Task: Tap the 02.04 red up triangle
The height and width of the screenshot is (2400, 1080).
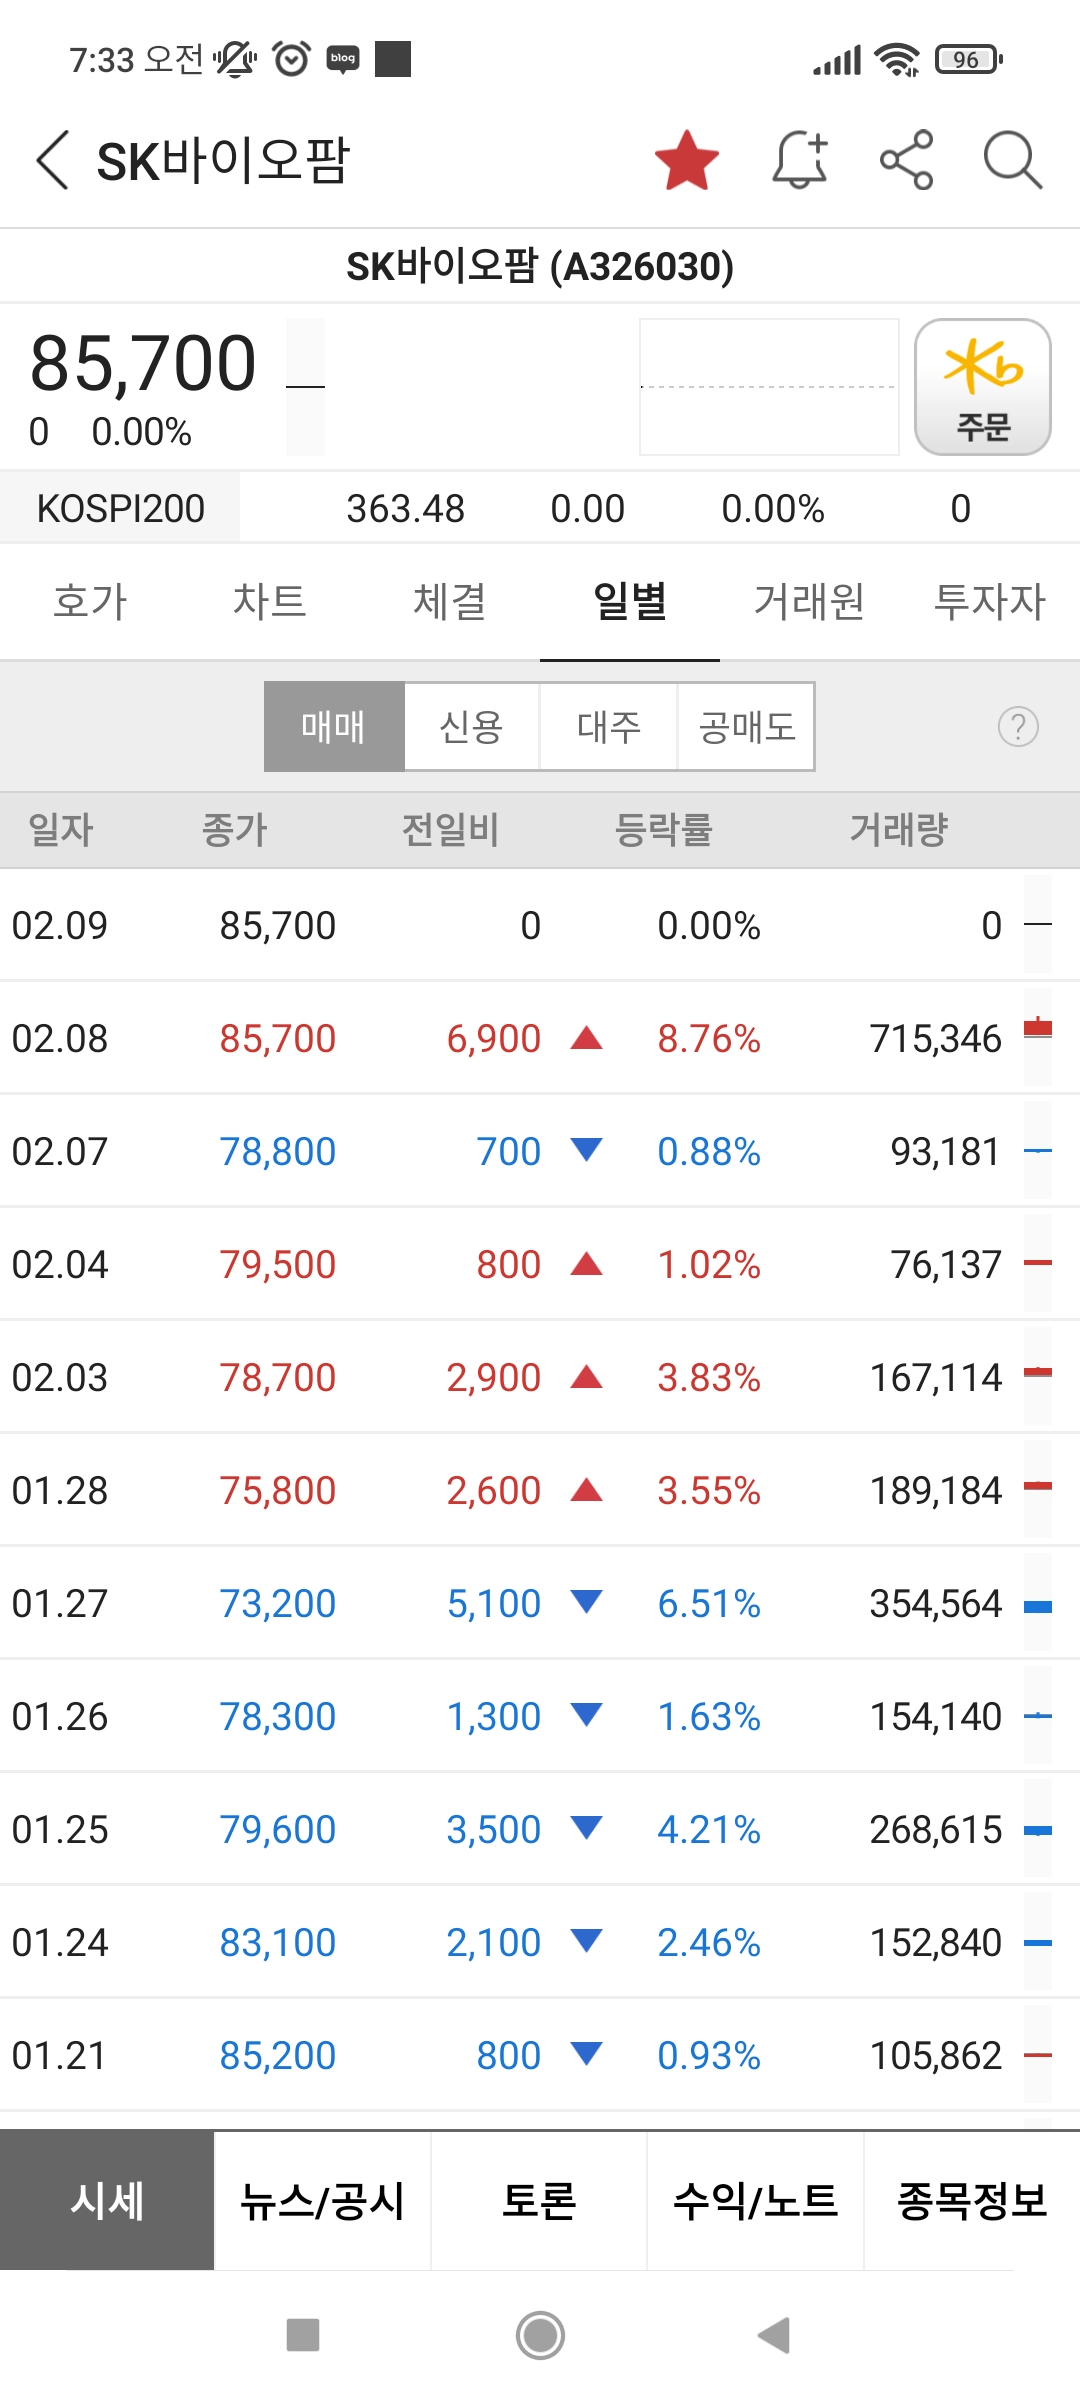Action: tap(586, 1265)
